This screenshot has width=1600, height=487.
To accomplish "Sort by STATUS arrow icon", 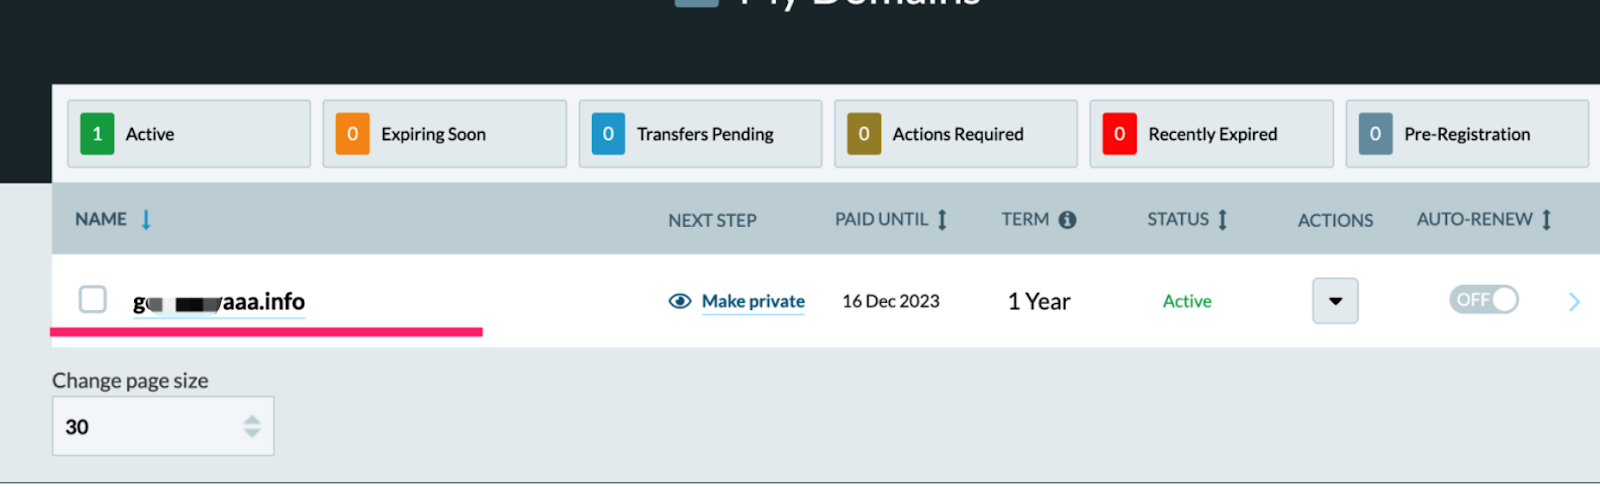I will click(1222, 220).
